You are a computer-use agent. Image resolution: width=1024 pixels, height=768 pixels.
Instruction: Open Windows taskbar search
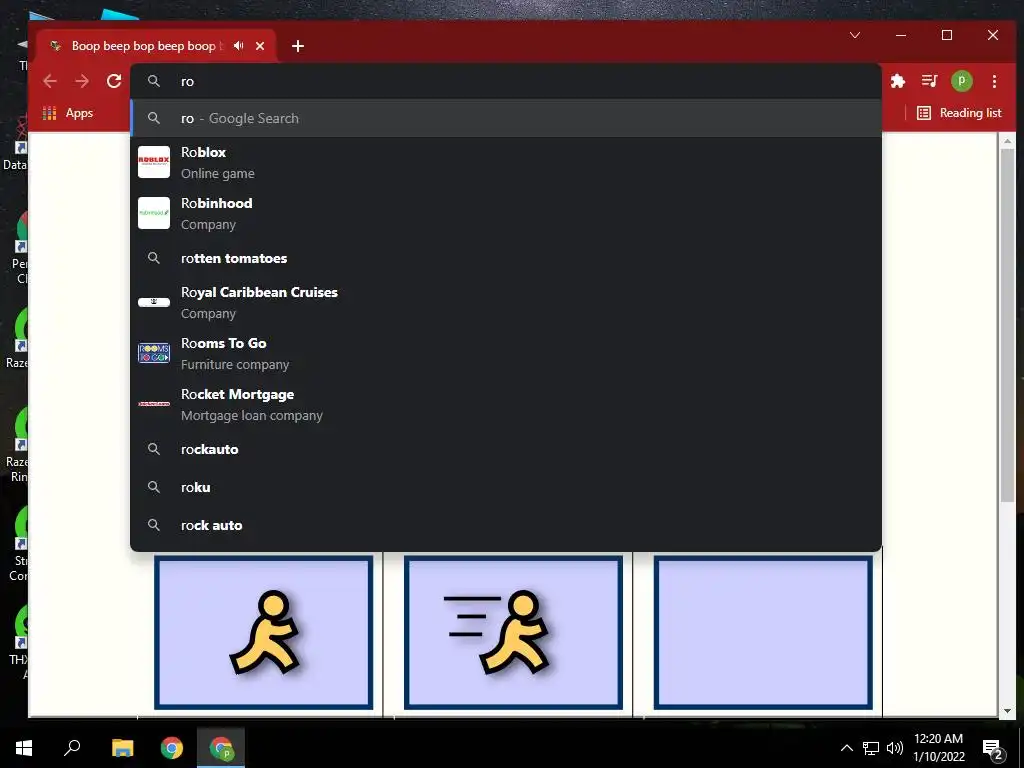coord(72,748)
